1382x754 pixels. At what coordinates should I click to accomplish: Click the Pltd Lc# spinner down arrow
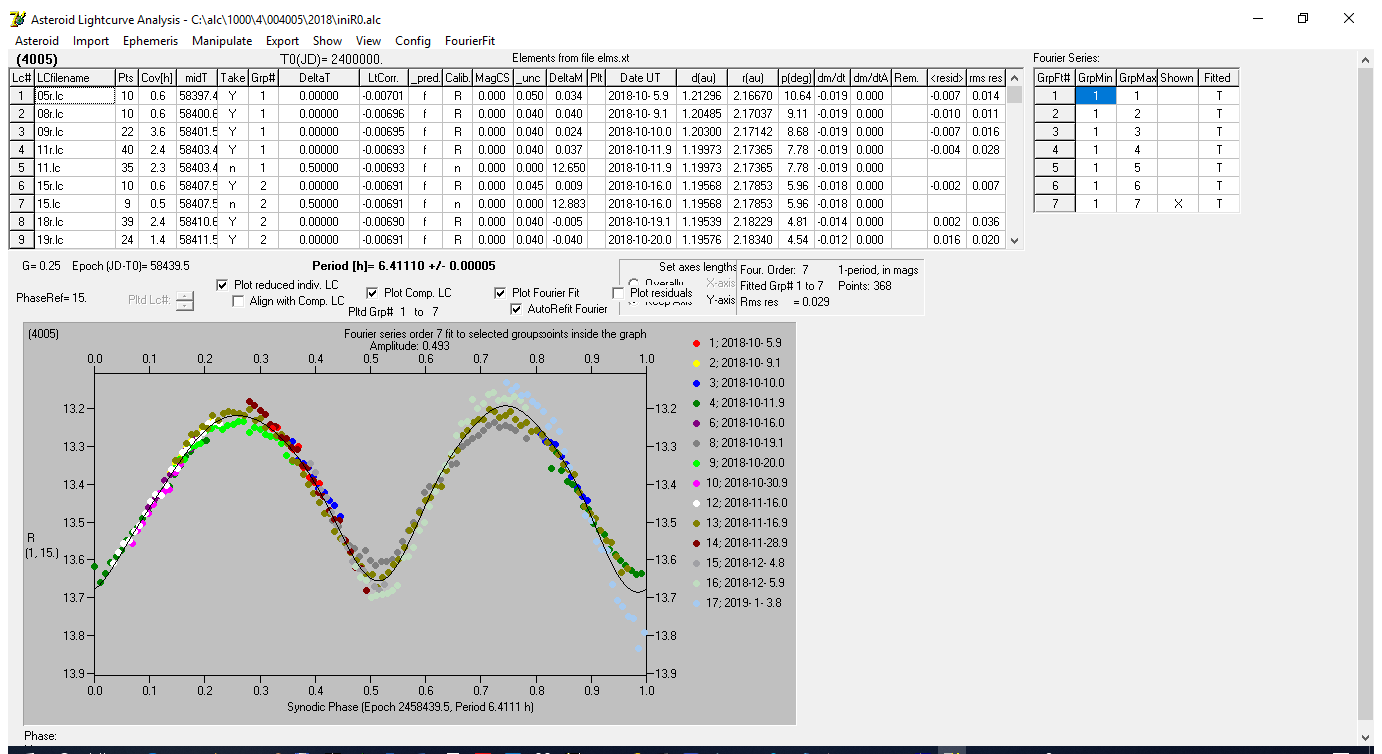pos(185,305)
